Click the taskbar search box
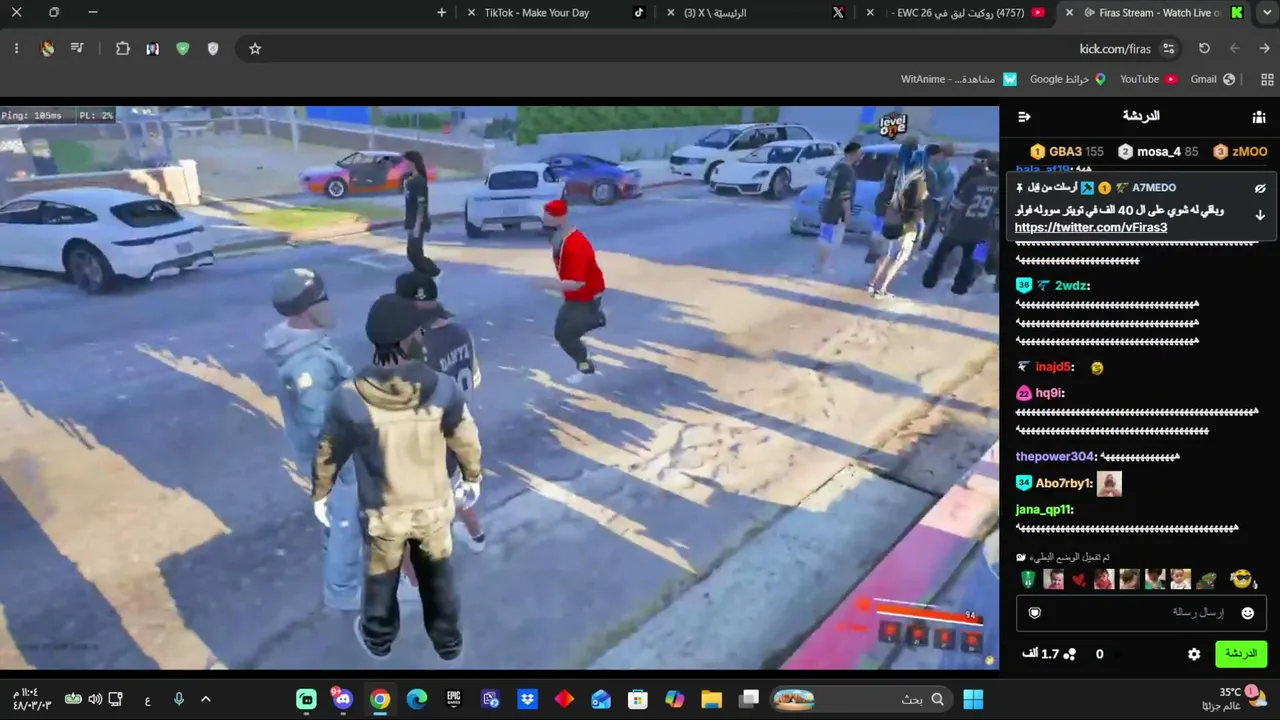 [860, 699]
